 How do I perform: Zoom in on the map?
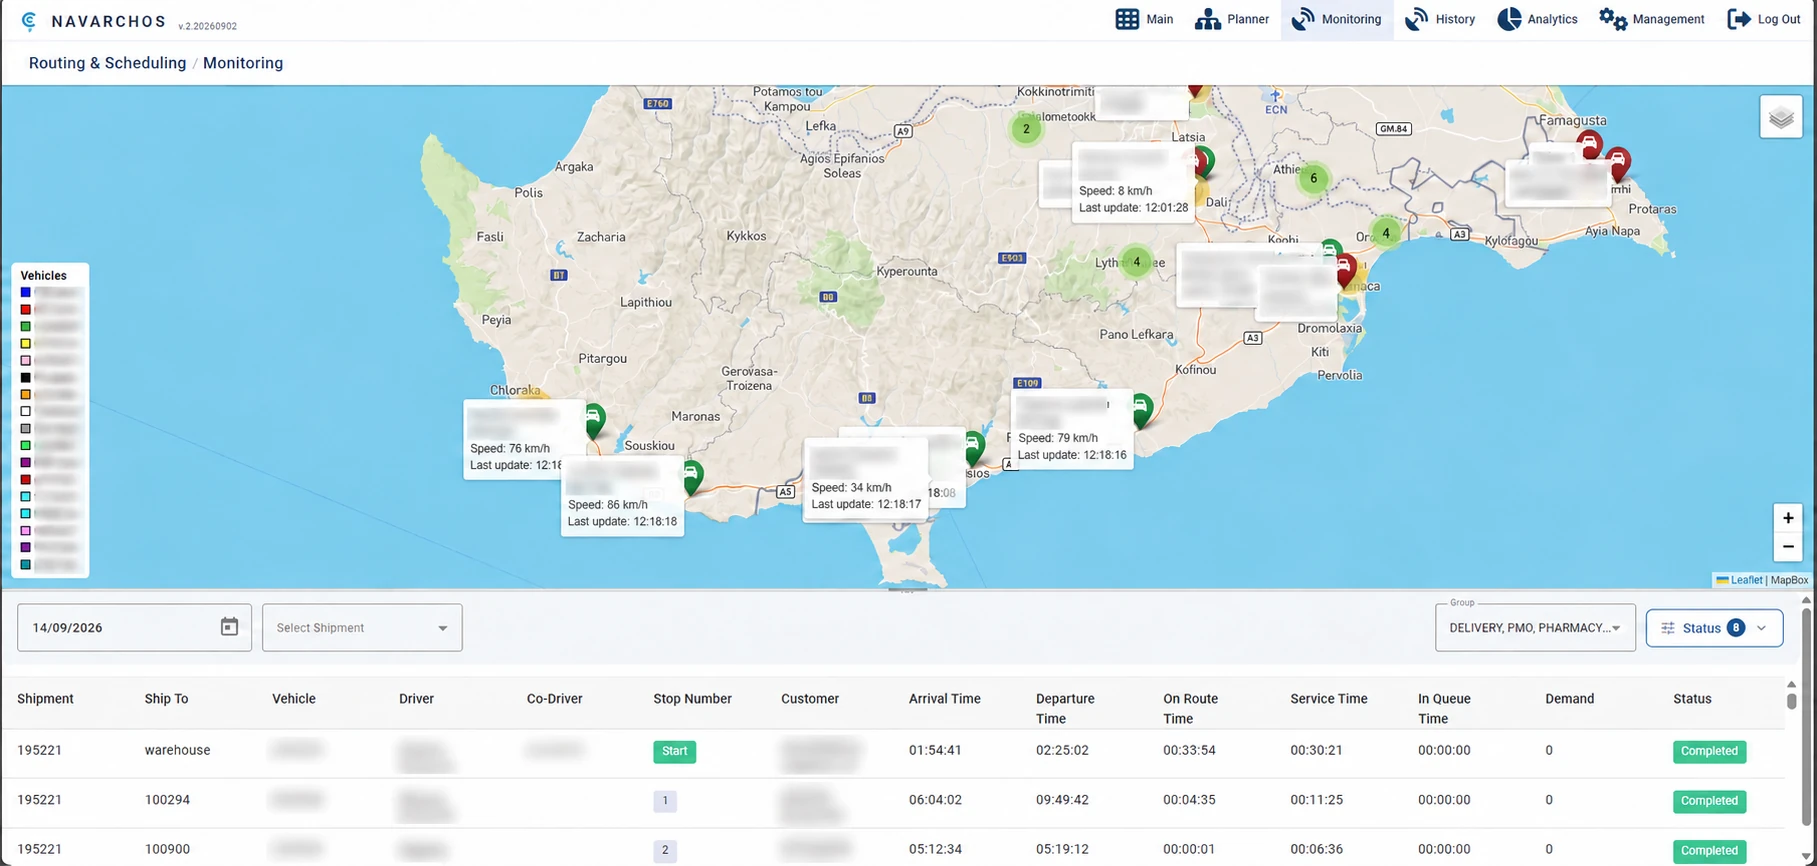pyautogui.click(x=1787, y=518)
